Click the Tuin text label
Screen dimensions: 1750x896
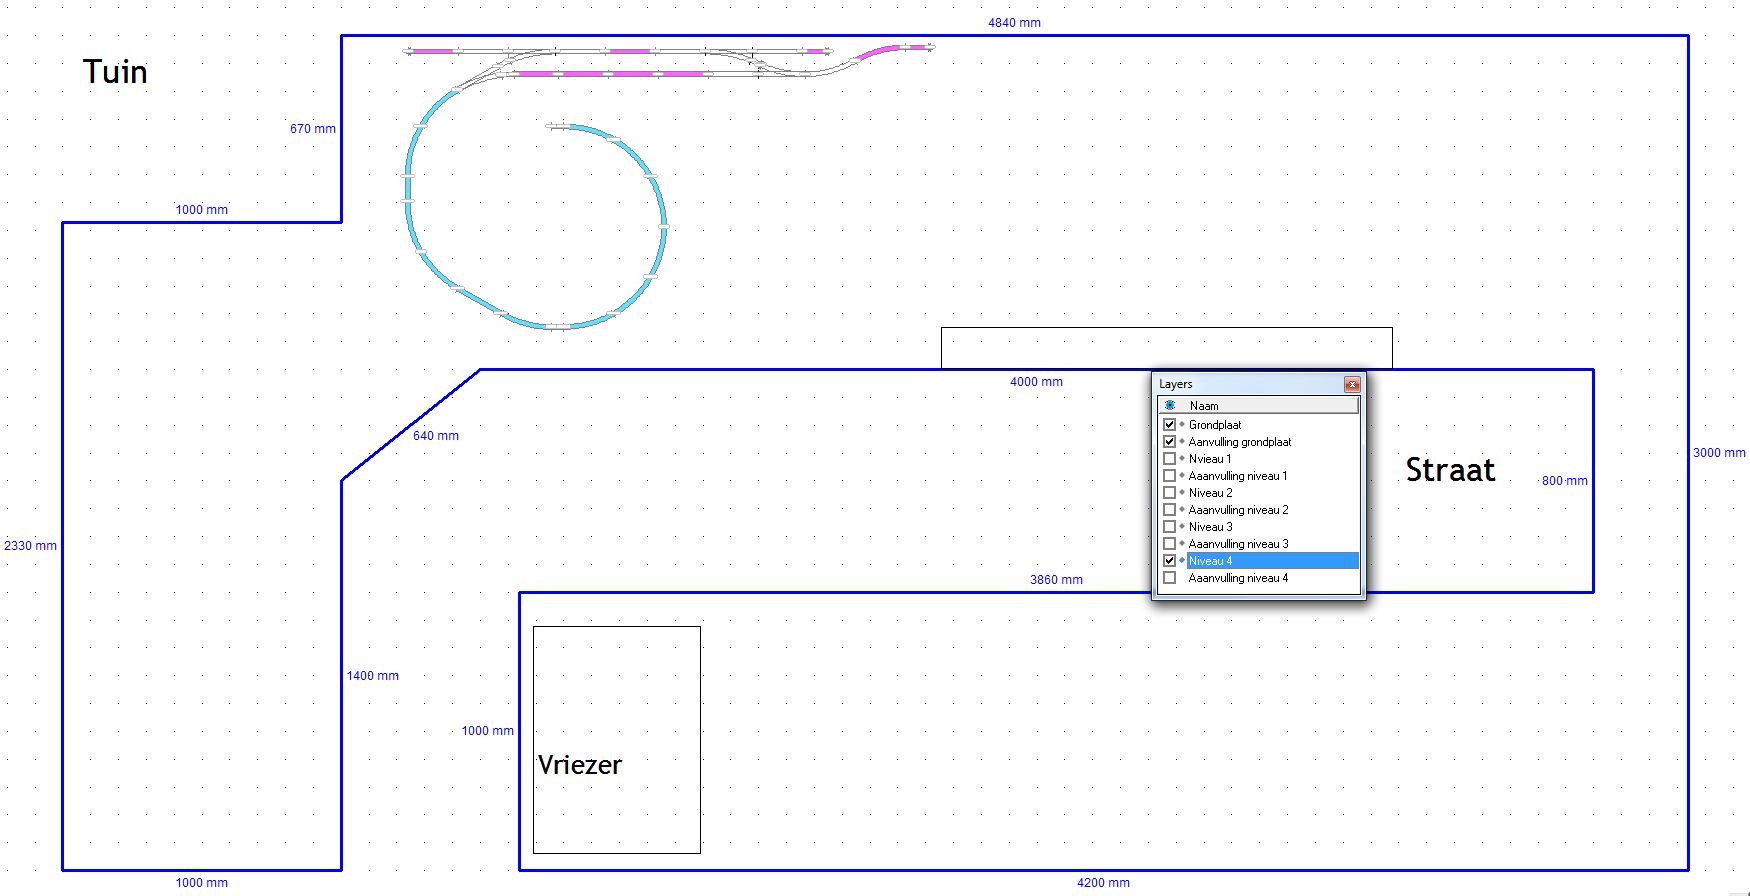point(115,72)
